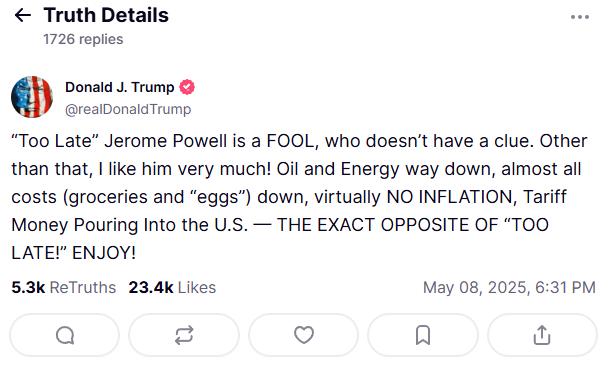Click the word ReTruths in stats
609x366 pixels.
click(83, 288)
